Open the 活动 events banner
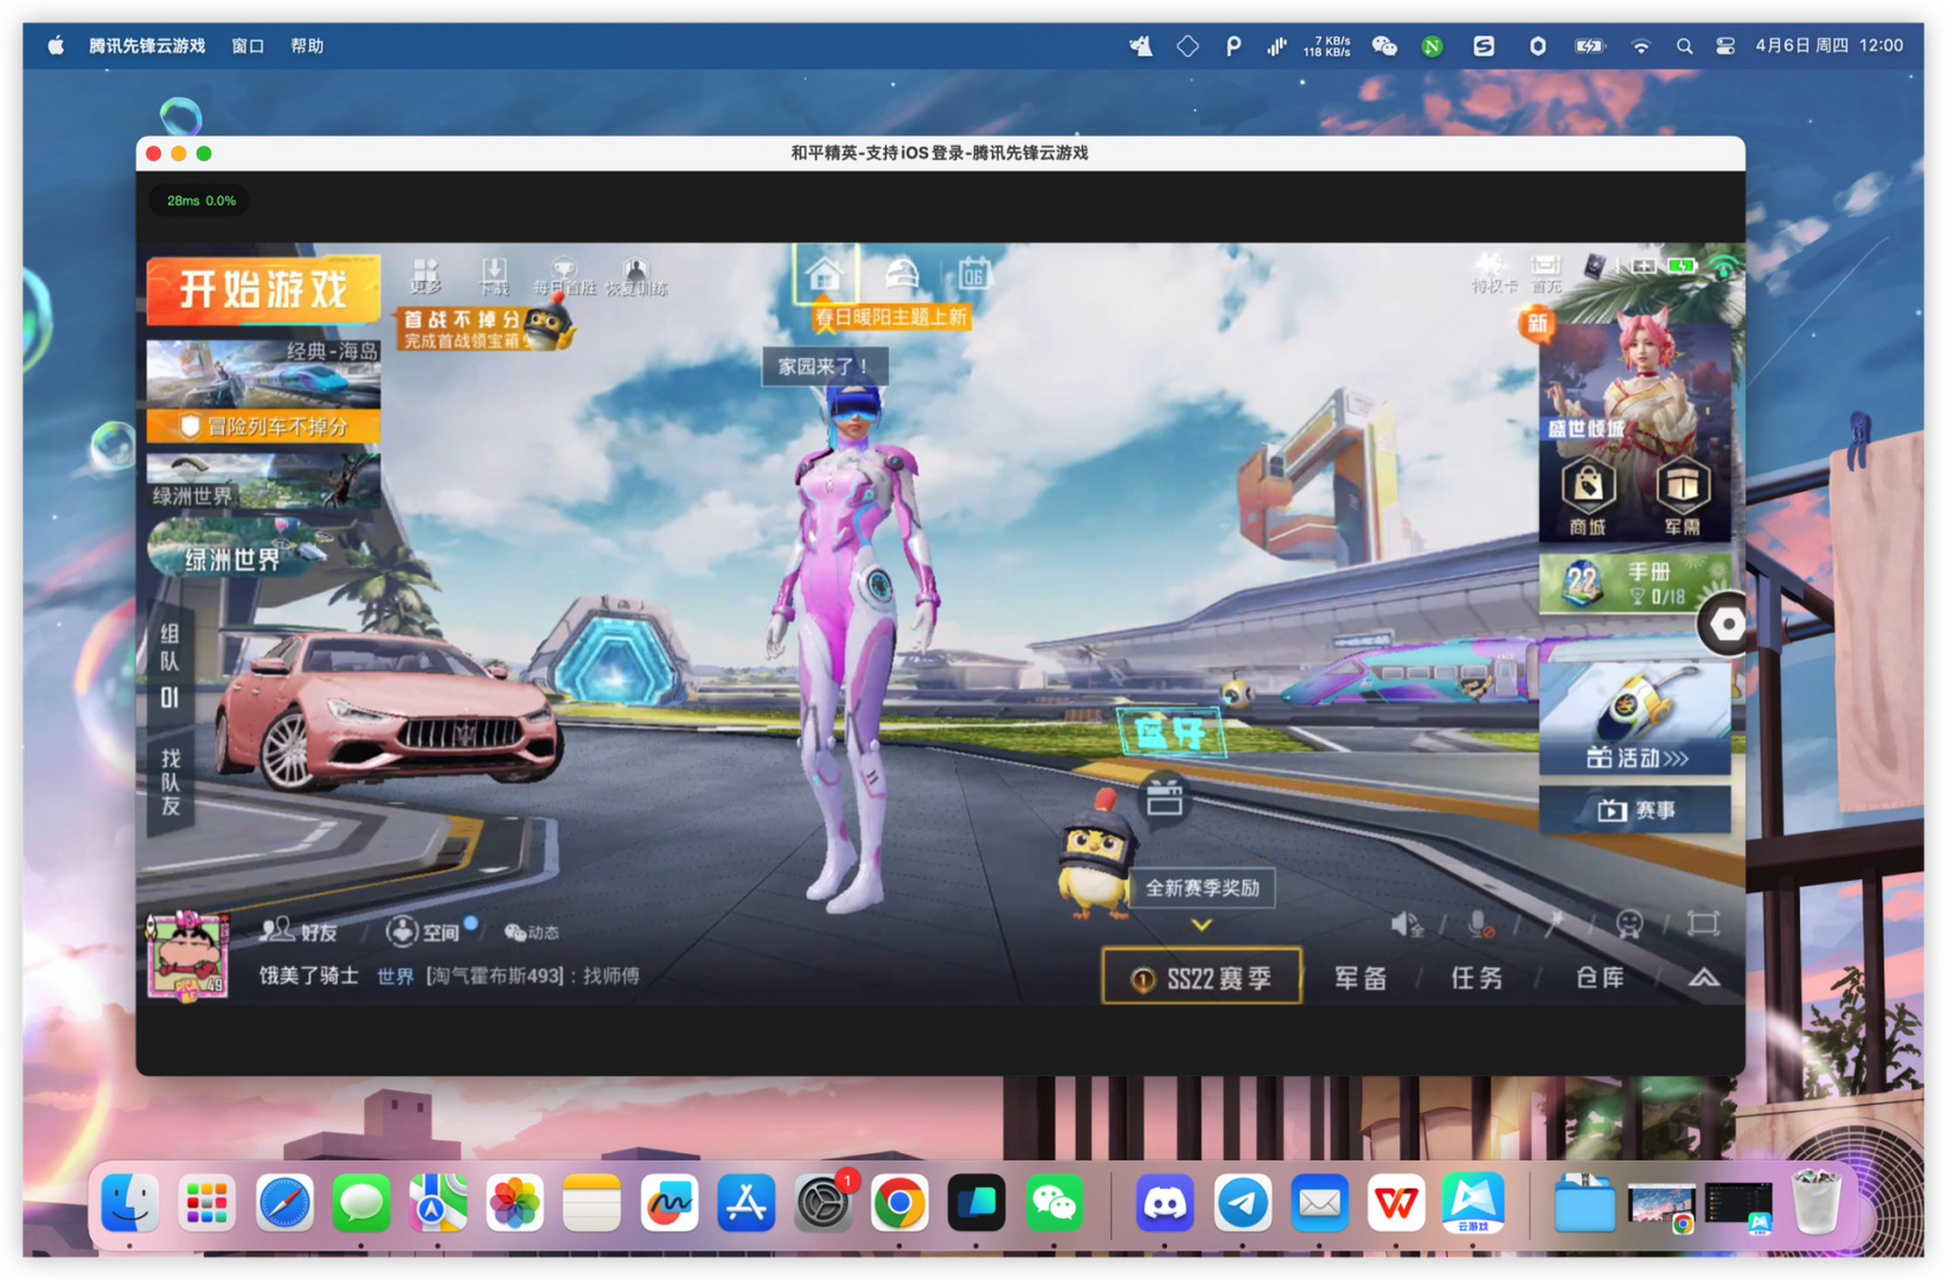This screenshot has height=1280, width=1947. (x=1635, y=718)
